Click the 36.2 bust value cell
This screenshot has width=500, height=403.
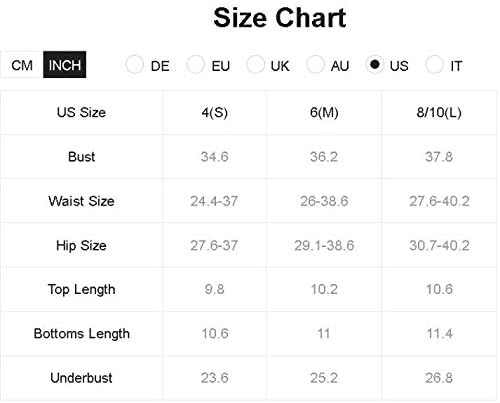click(324, 157)
